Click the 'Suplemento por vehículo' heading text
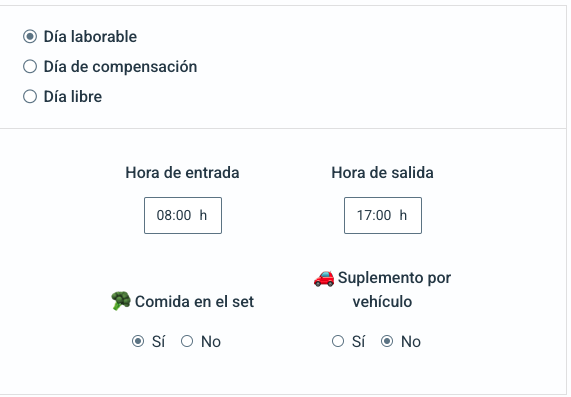 coord(394,290)
